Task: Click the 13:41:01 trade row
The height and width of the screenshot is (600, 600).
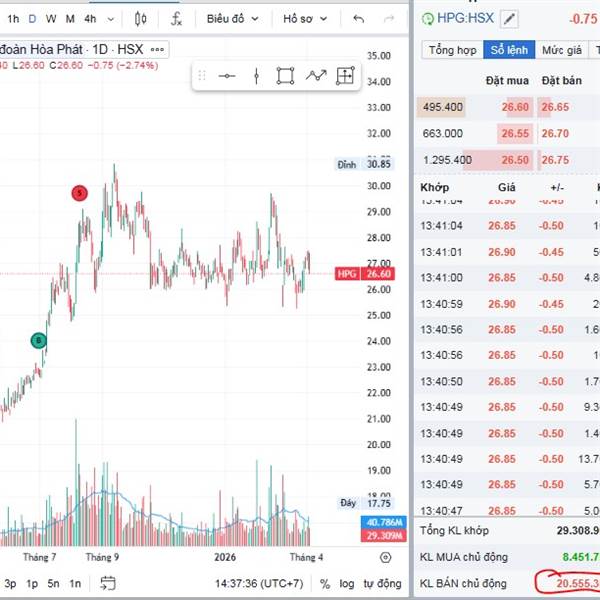Action: click(x=507, y=252)
